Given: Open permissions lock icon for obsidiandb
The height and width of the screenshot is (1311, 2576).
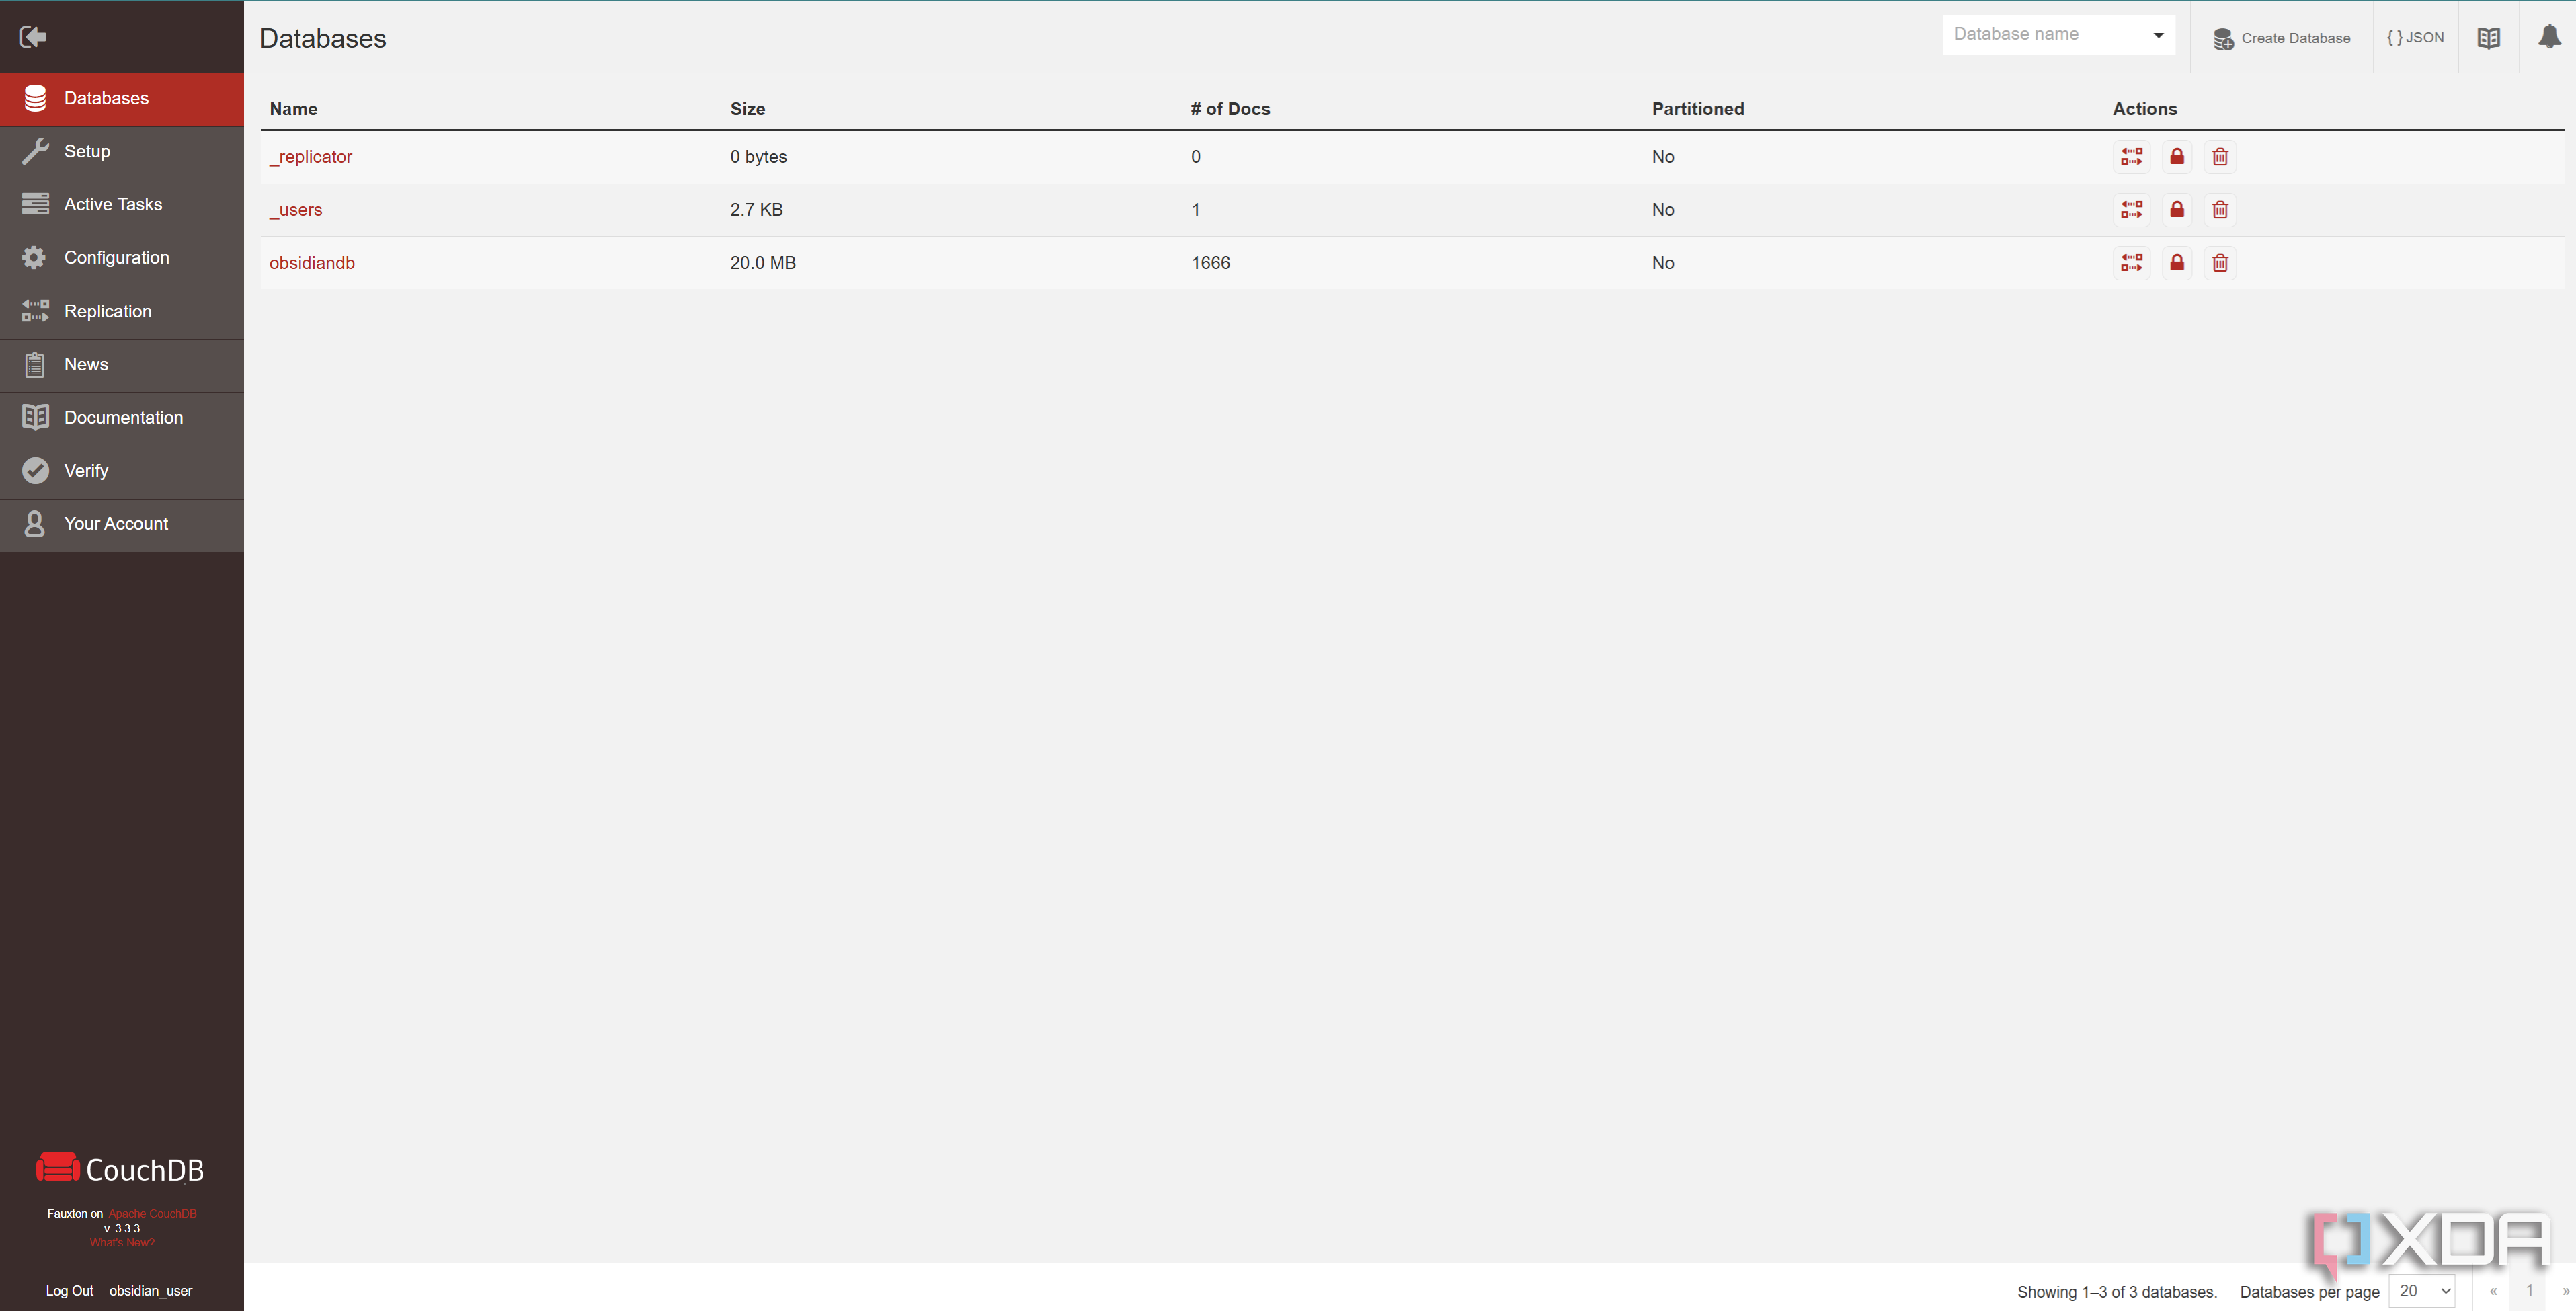Looking at the screenshot, I should tap(2177, 262).
